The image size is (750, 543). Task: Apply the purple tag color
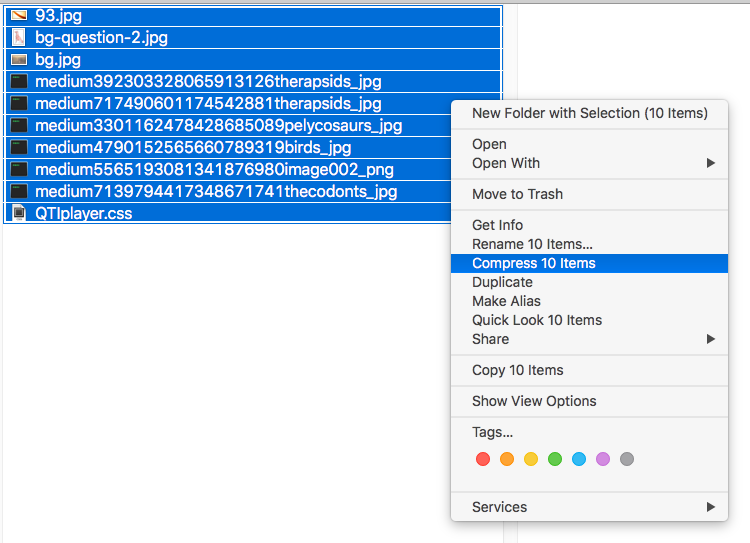[x=603, y=459]
